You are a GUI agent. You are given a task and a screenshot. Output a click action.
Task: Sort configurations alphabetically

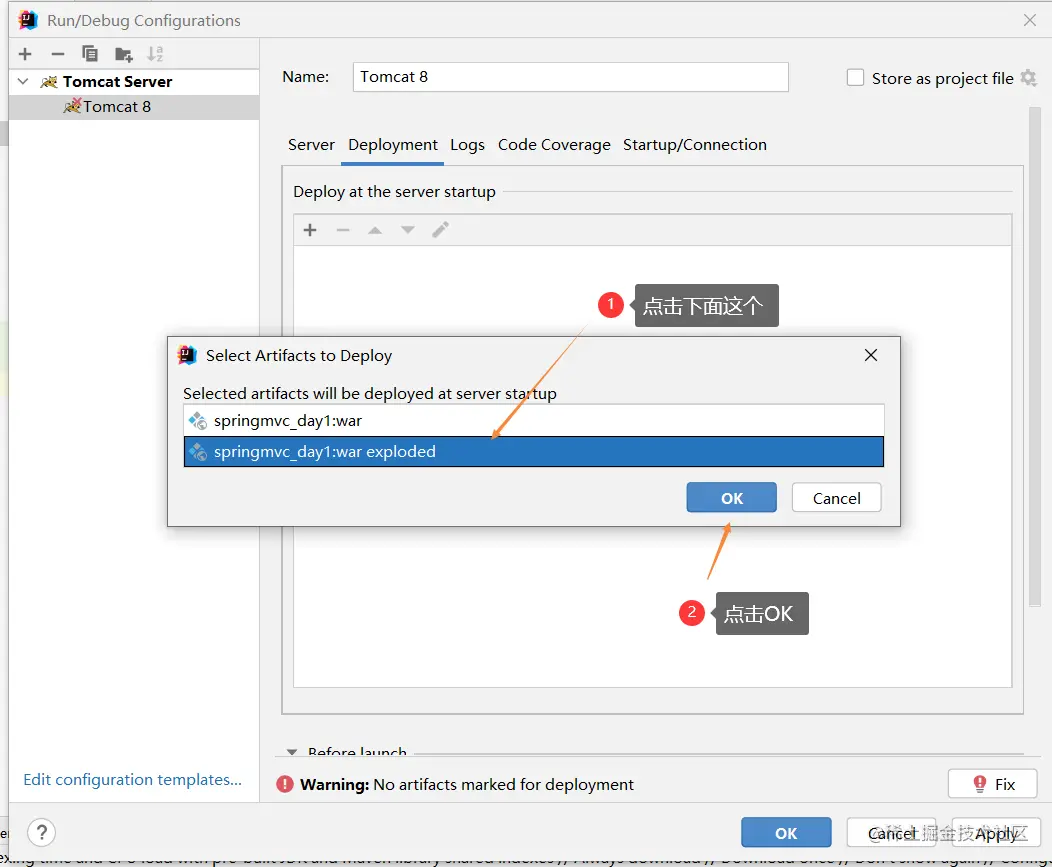pyautogui.click(x=156, y=54)
